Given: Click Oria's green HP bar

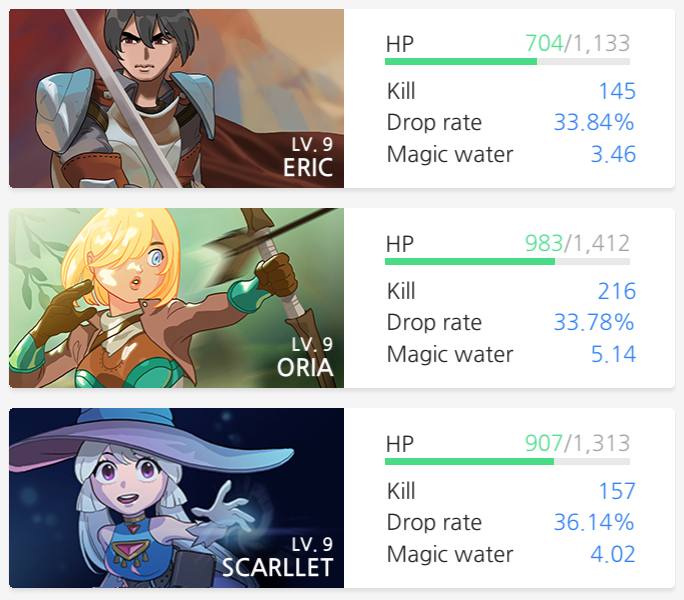Looking at the screenshot, I should (x=507, y=261).
